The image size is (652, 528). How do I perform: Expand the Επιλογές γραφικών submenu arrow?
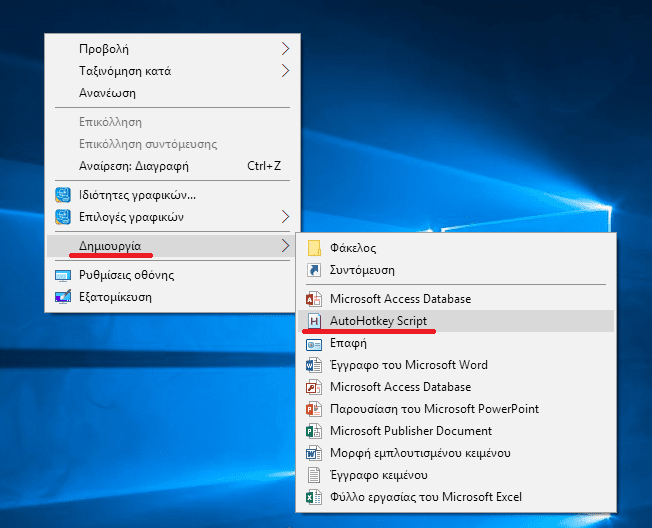[x=285, y=217]
